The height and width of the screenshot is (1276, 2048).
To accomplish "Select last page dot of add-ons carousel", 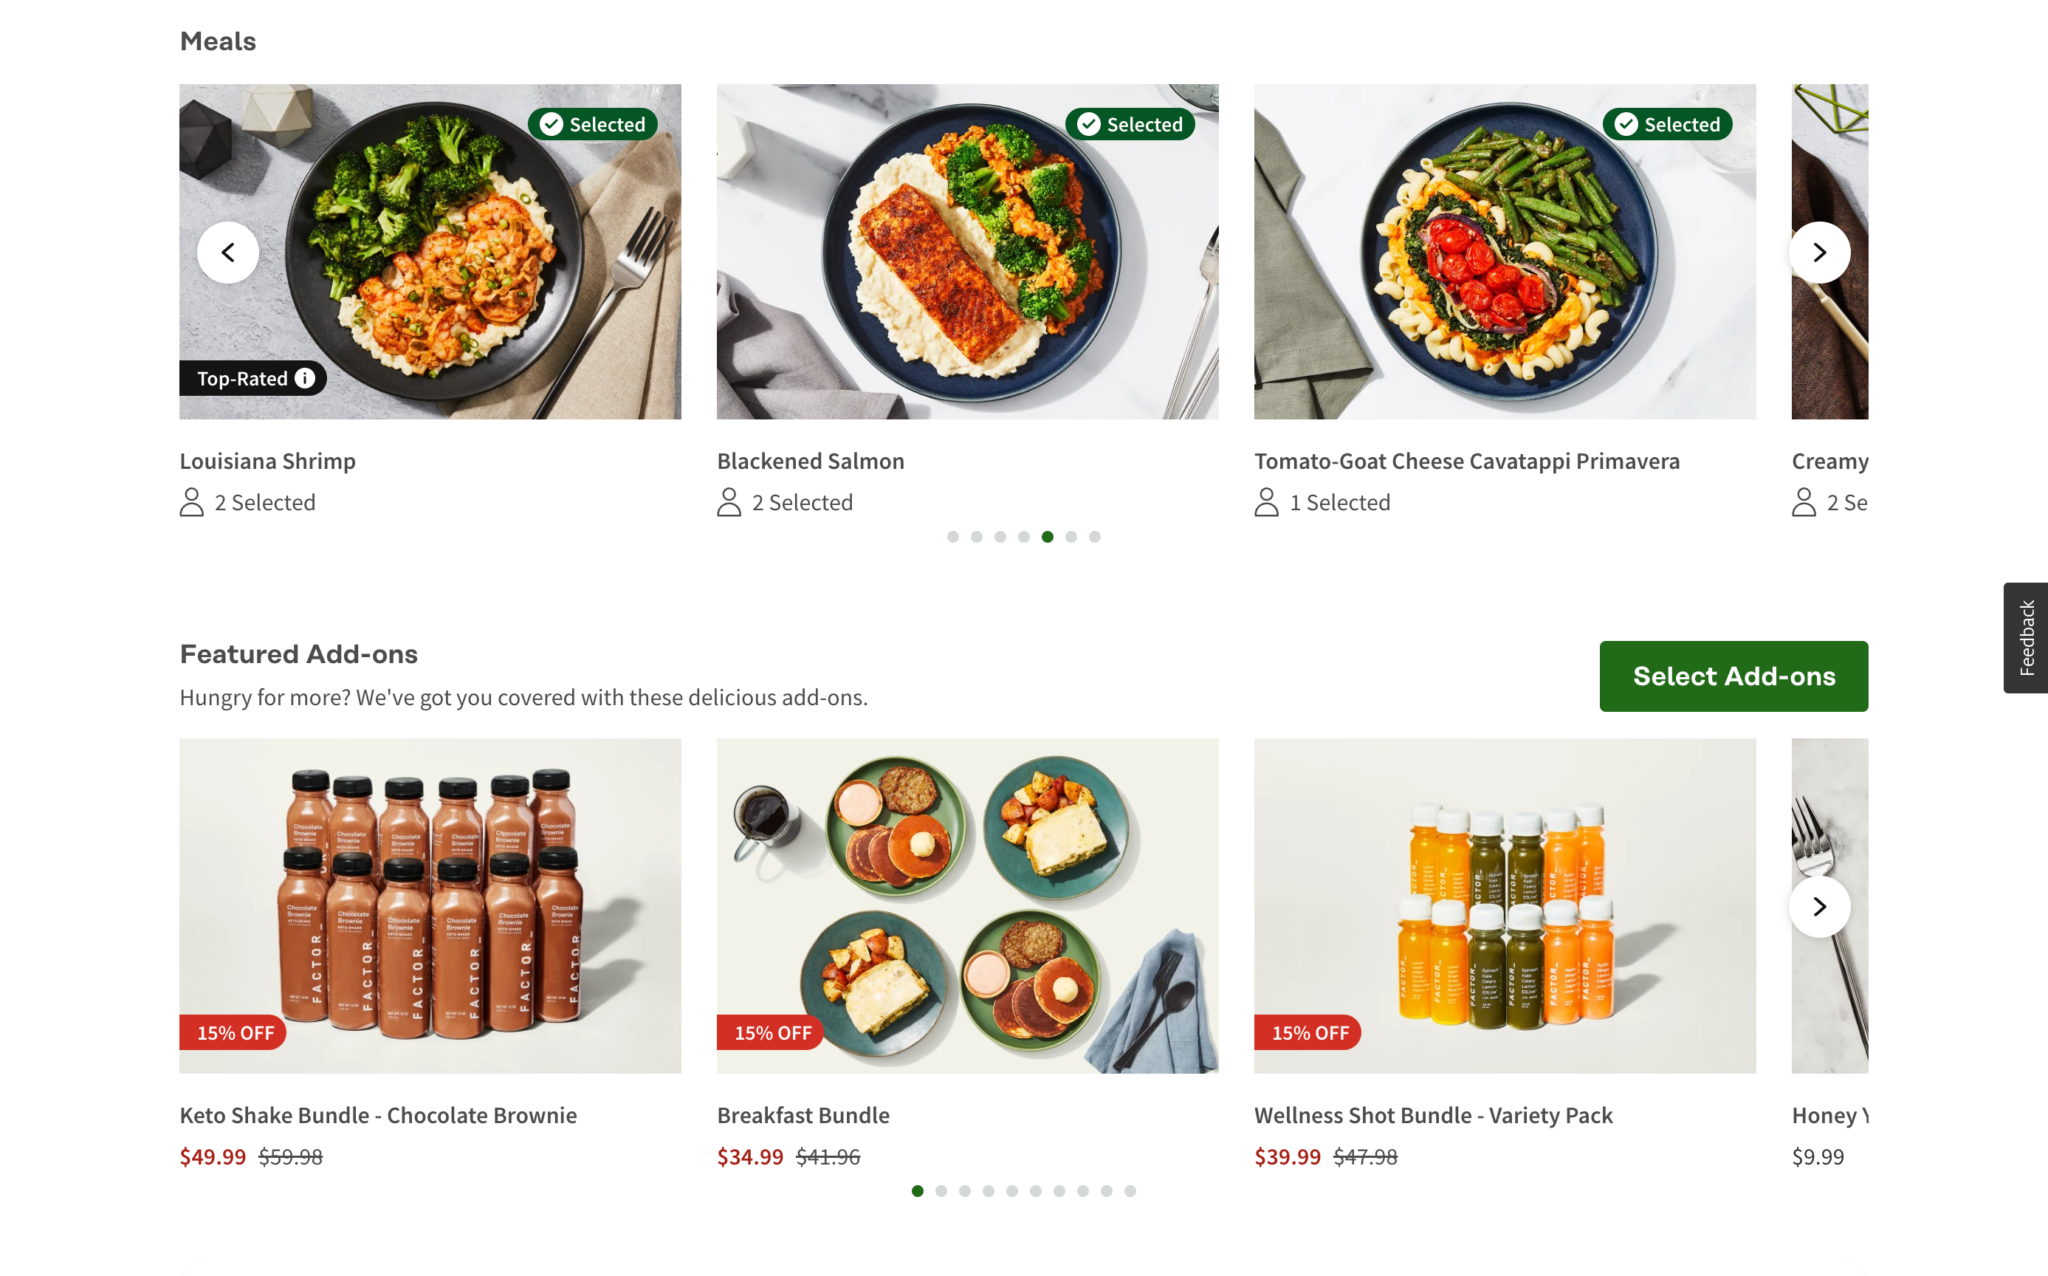I will click(1130, 1191).
